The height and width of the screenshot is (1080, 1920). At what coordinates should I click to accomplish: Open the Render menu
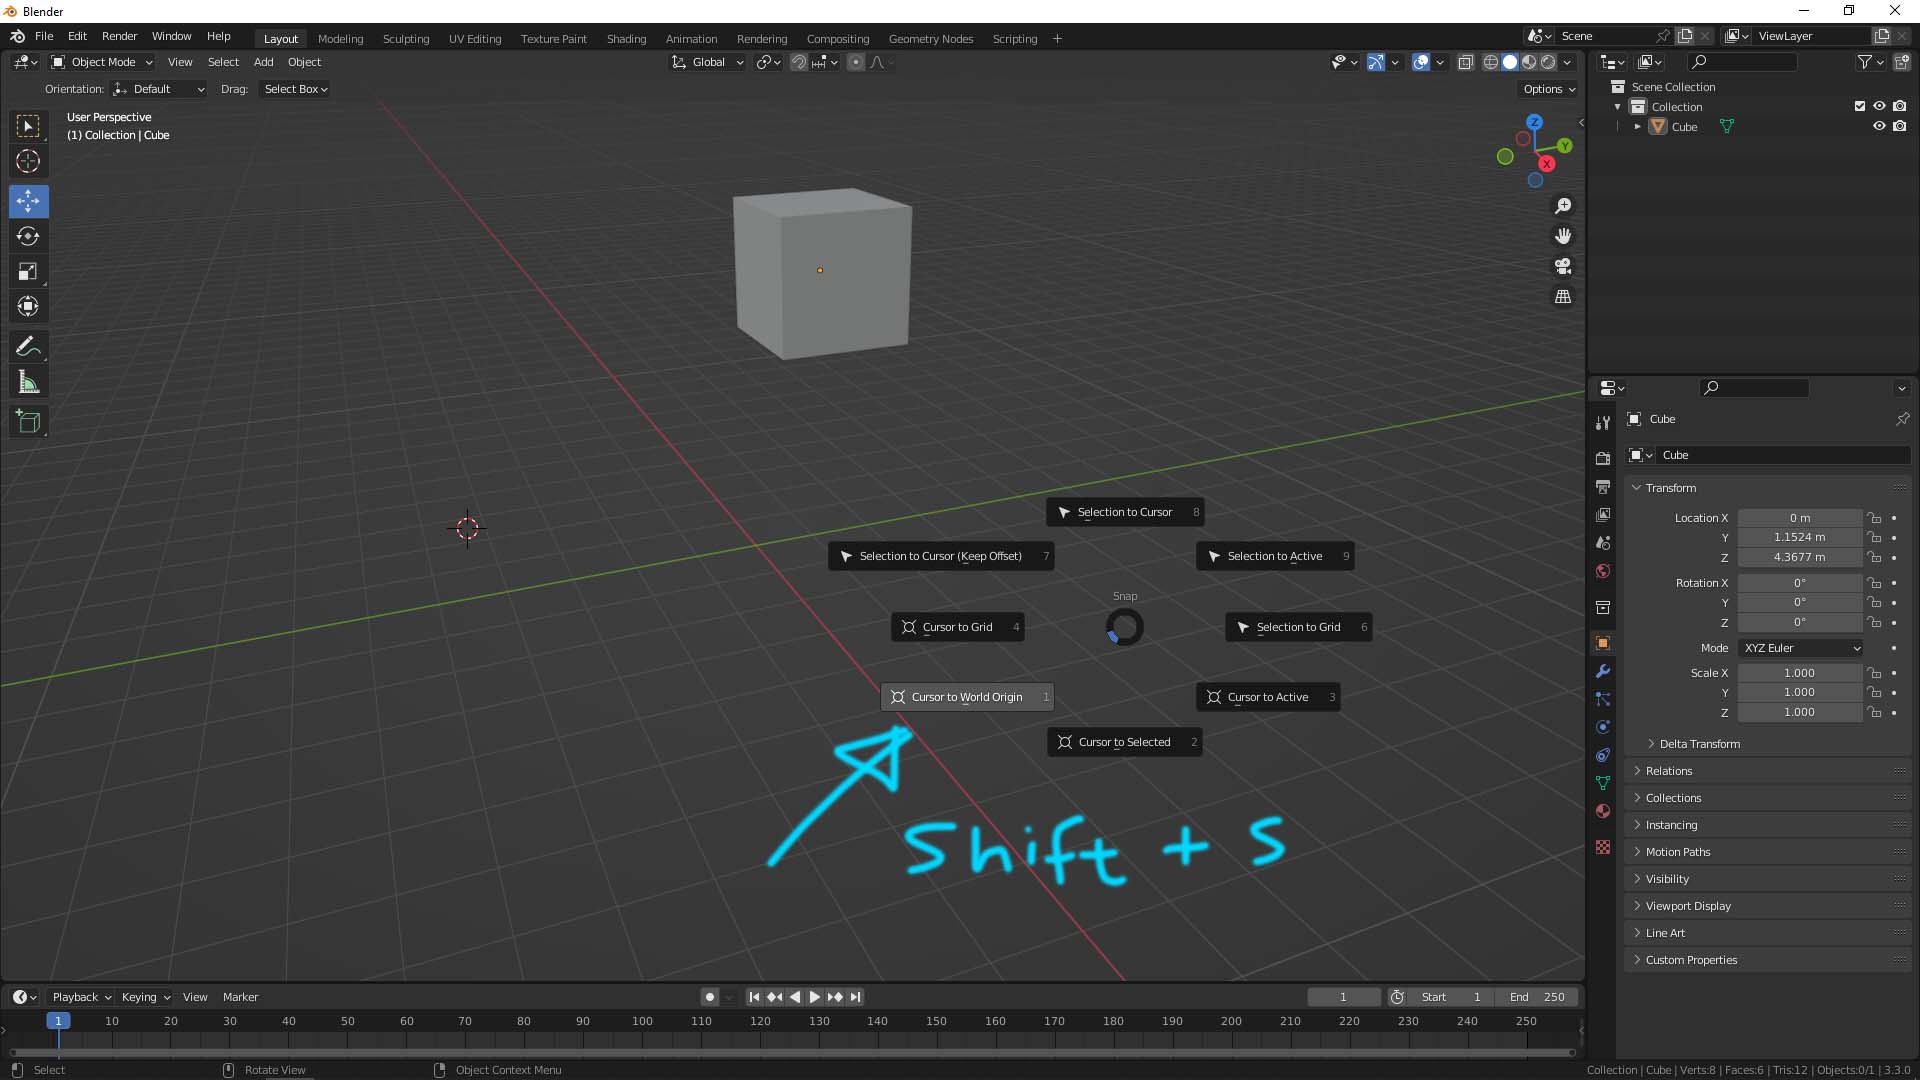[x=119, y=36]
